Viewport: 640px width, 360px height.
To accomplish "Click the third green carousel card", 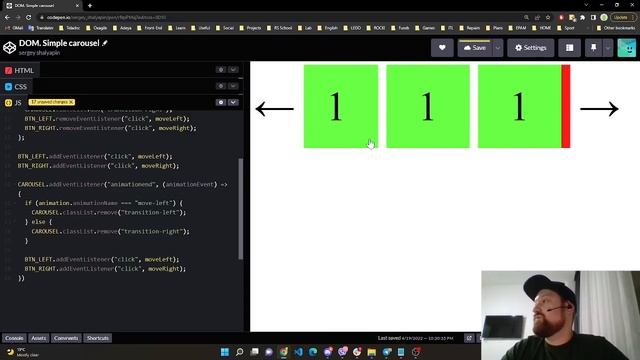I will [x=520, y=106].
